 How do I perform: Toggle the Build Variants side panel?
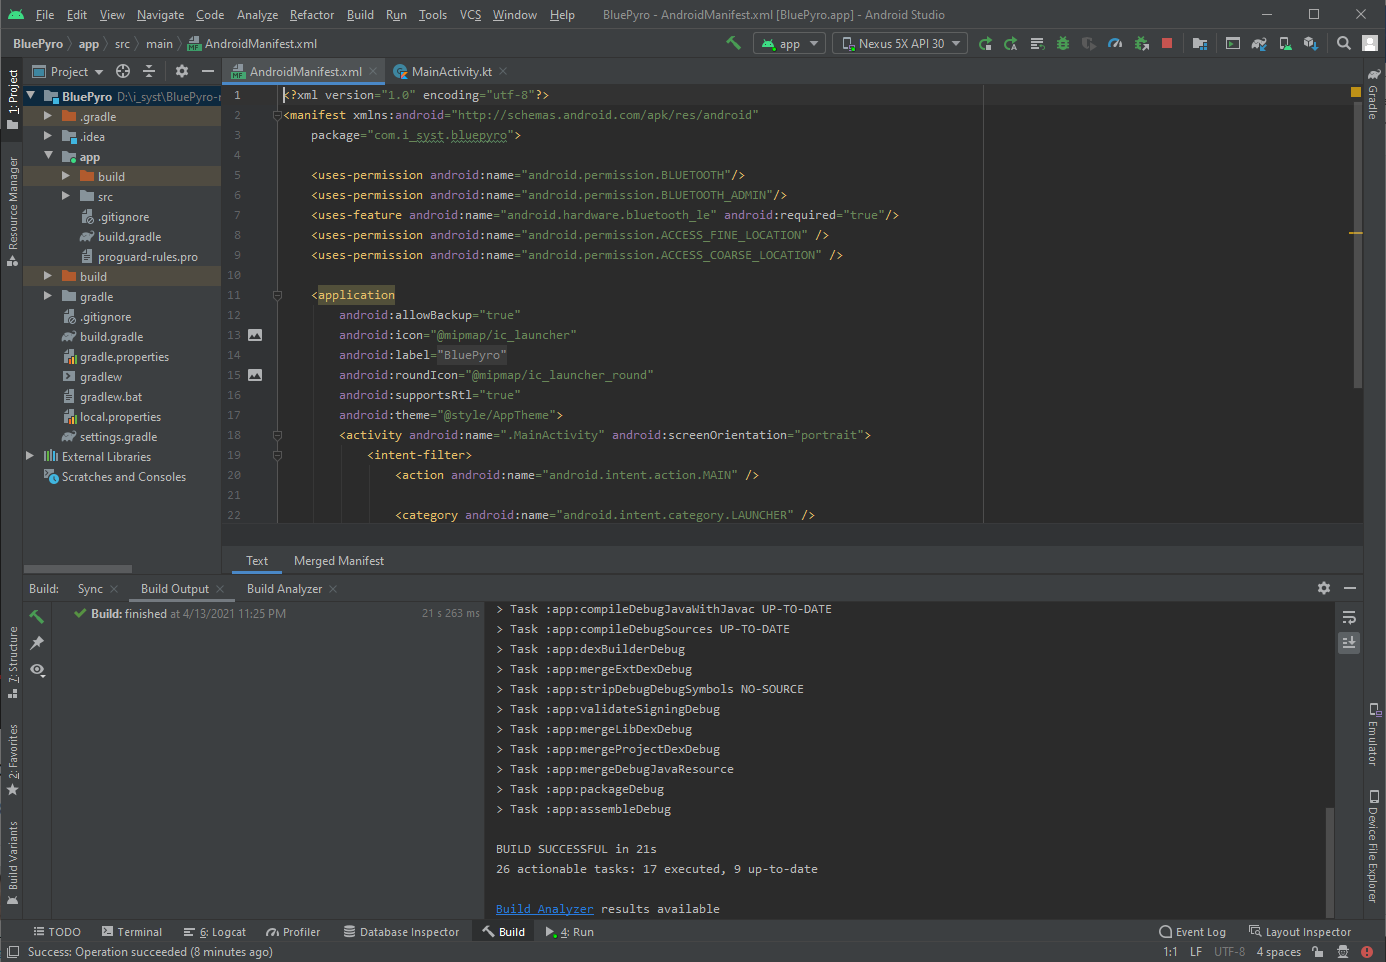coord(13,862)
